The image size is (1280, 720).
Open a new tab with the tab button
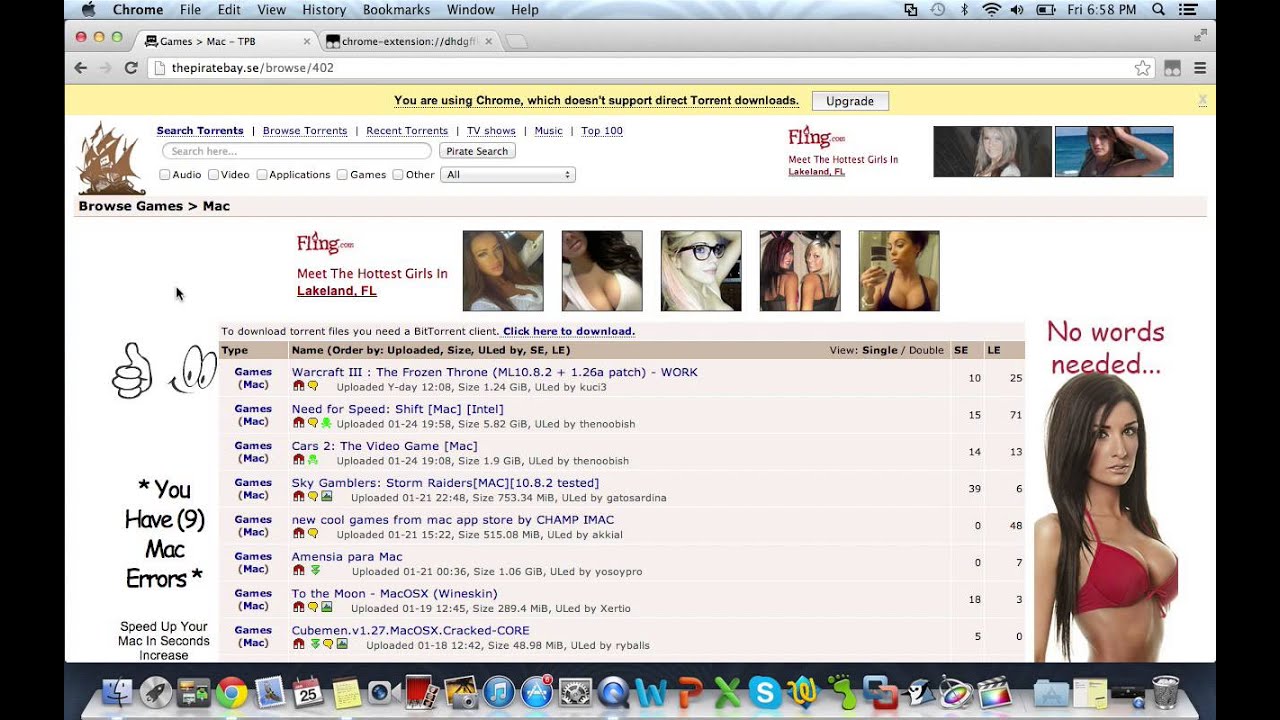pyautogui.click(x=516, y=41)
